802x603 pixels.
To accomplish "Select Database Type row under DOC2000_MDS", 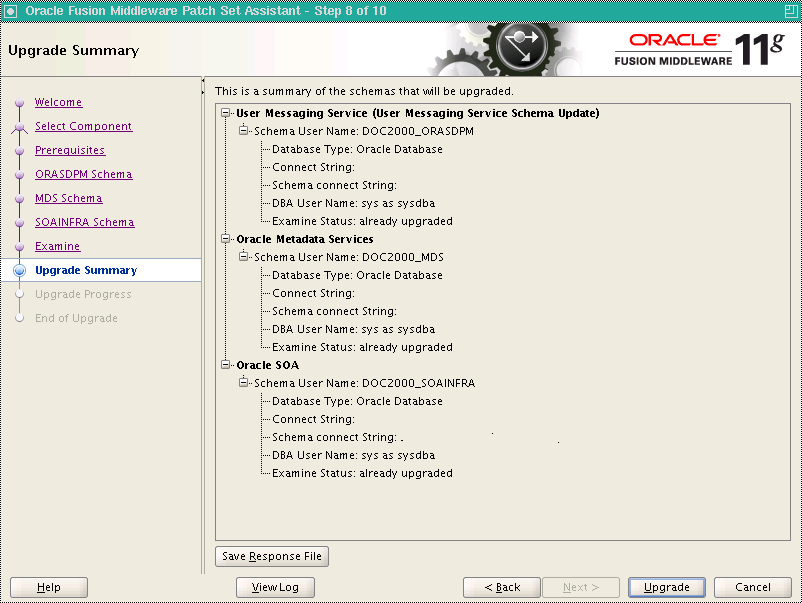I will [357, 275].
